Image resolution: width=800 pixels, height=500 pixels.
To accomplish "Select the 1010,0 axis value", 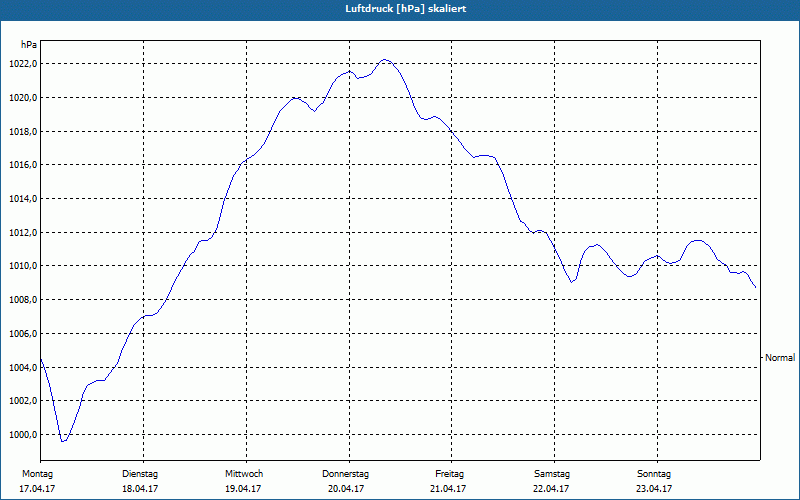I will [x=23, y=266].
